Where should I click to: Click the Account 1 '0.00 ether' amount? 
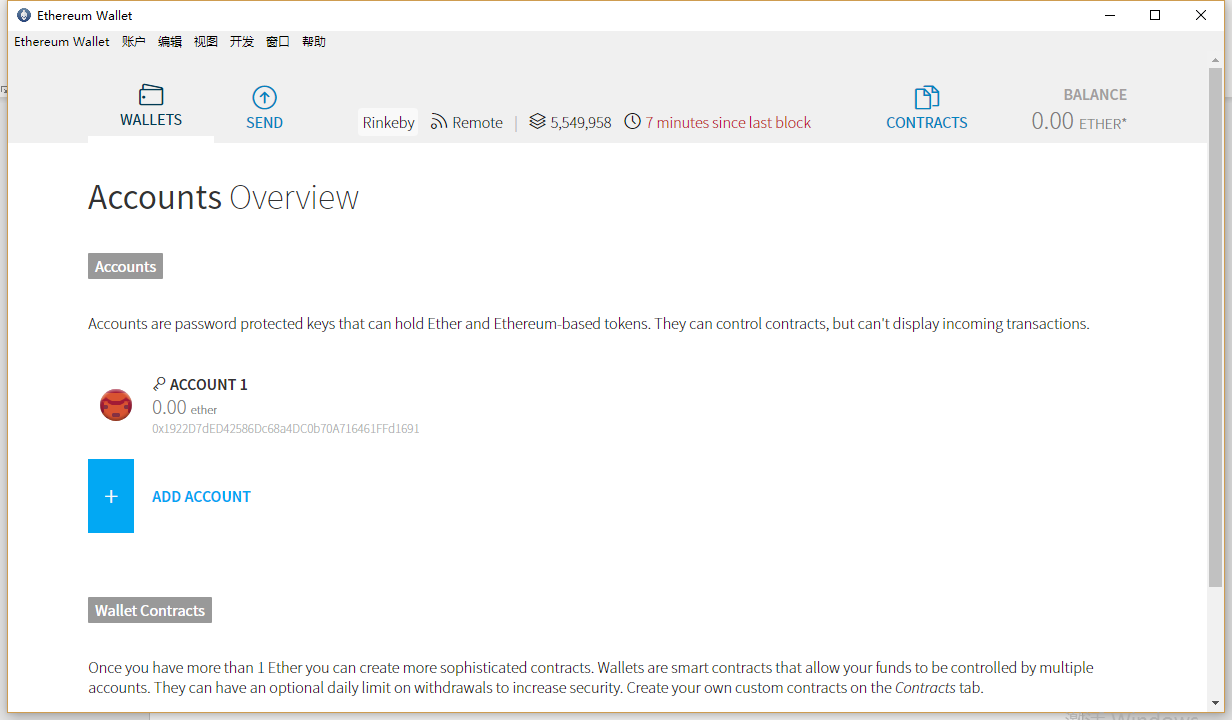click(184, 407)
